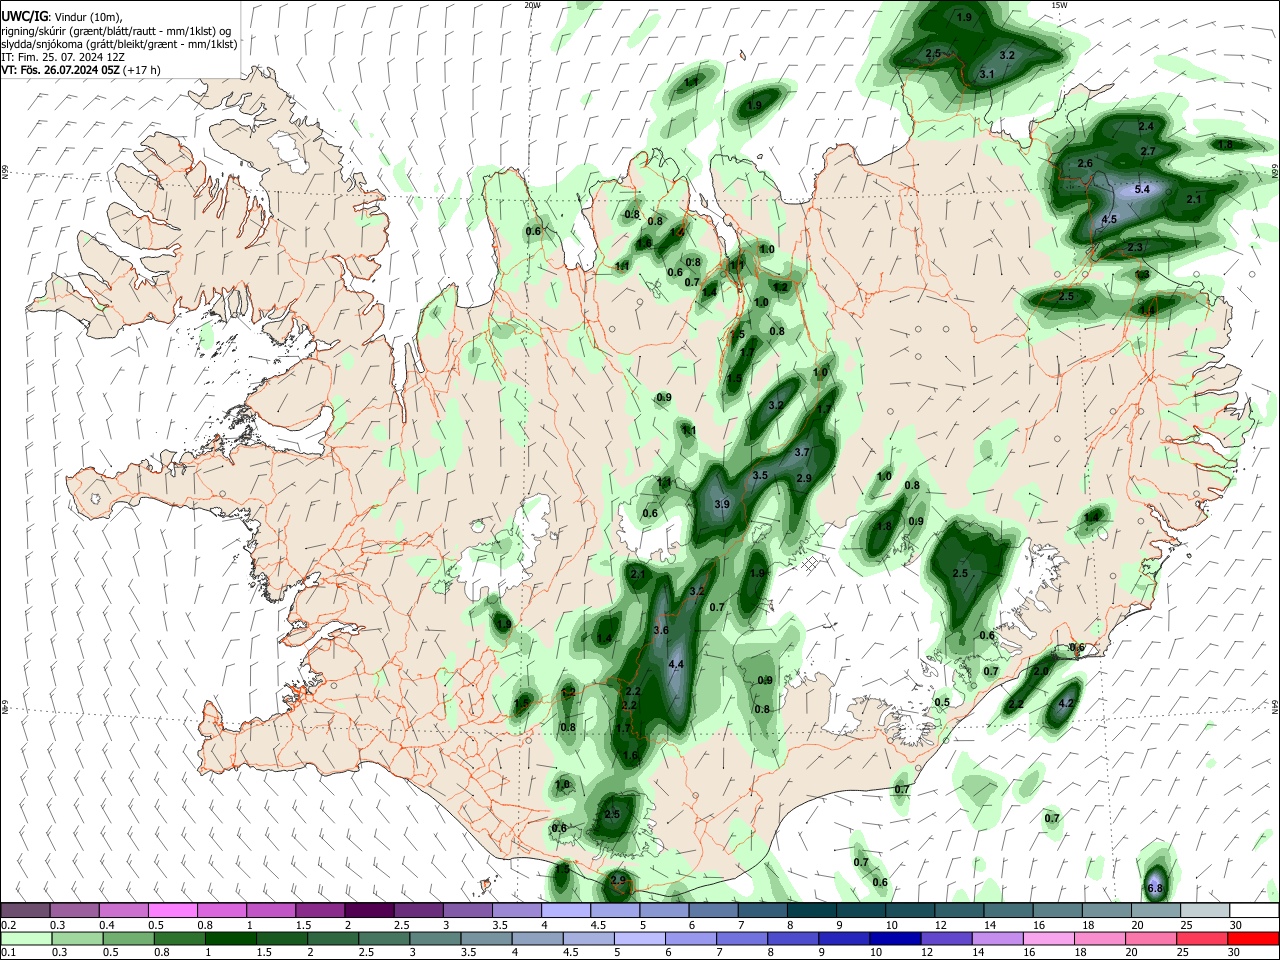Click the IT: Fim. 25.07.2024 12Z line
Viewport: 1280px width, 960px height.
click(63, 57)
